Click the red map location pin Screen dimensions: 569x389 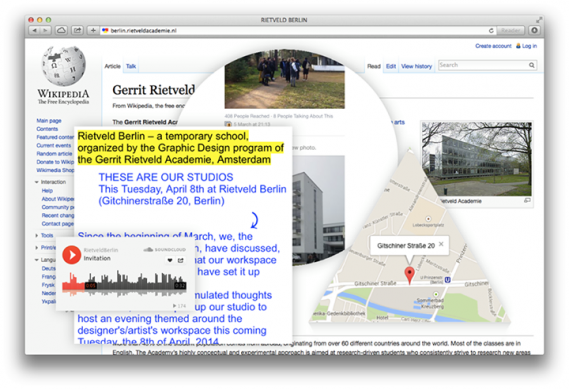click(x=409, y=275)
